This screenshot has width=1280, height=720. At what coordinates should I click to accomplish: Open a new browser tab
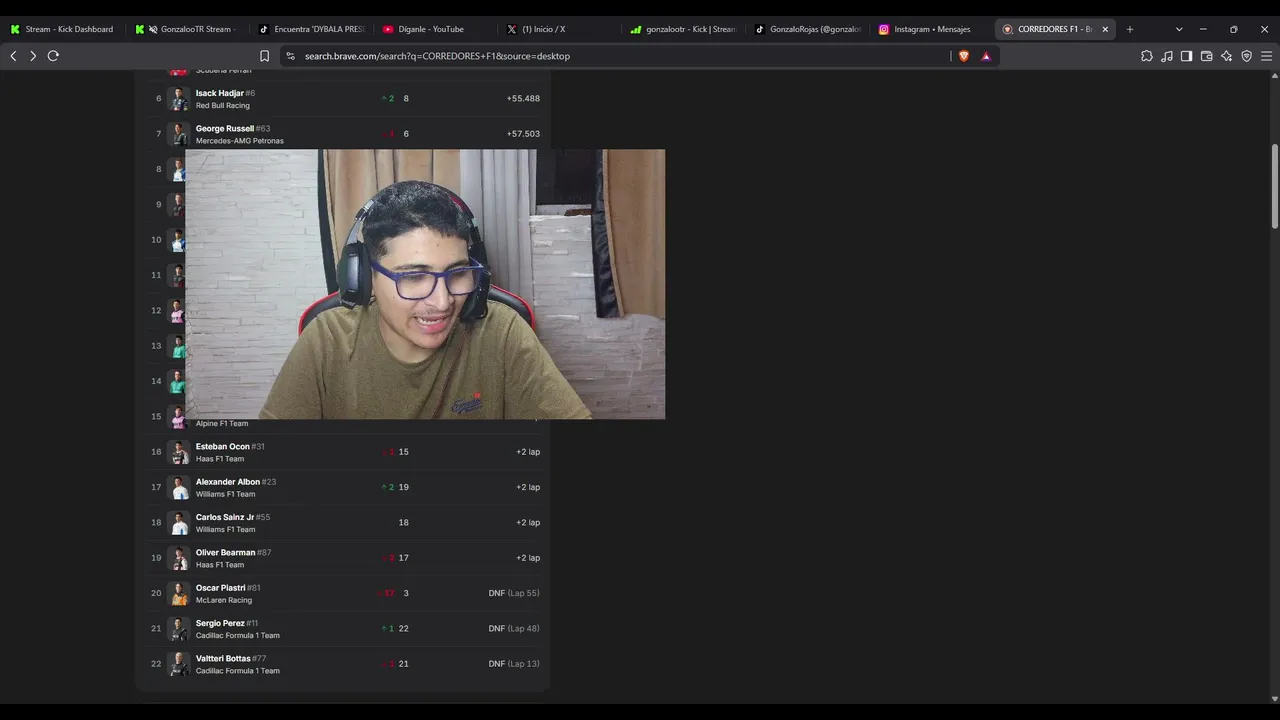click(1130, 29)
